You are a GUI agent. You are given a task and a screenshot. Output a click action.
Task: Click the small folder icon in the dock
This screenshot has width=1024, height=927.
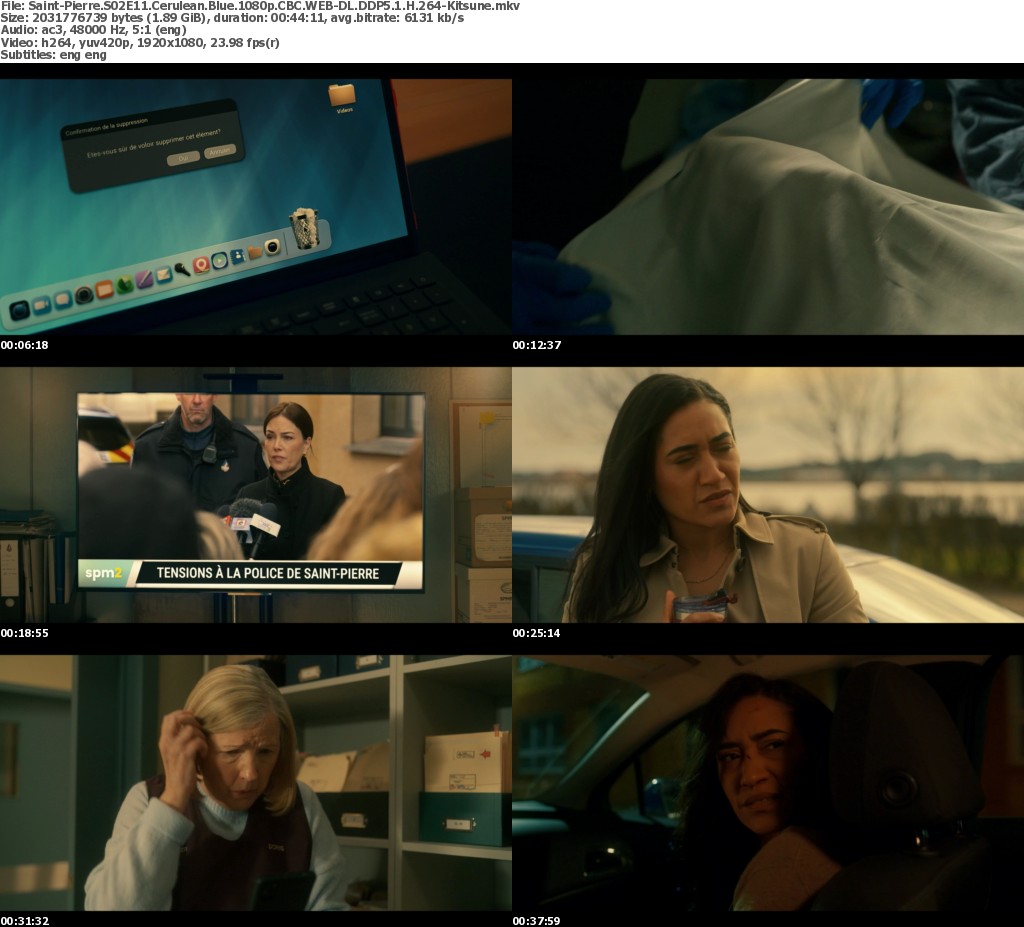click(254, 252)
